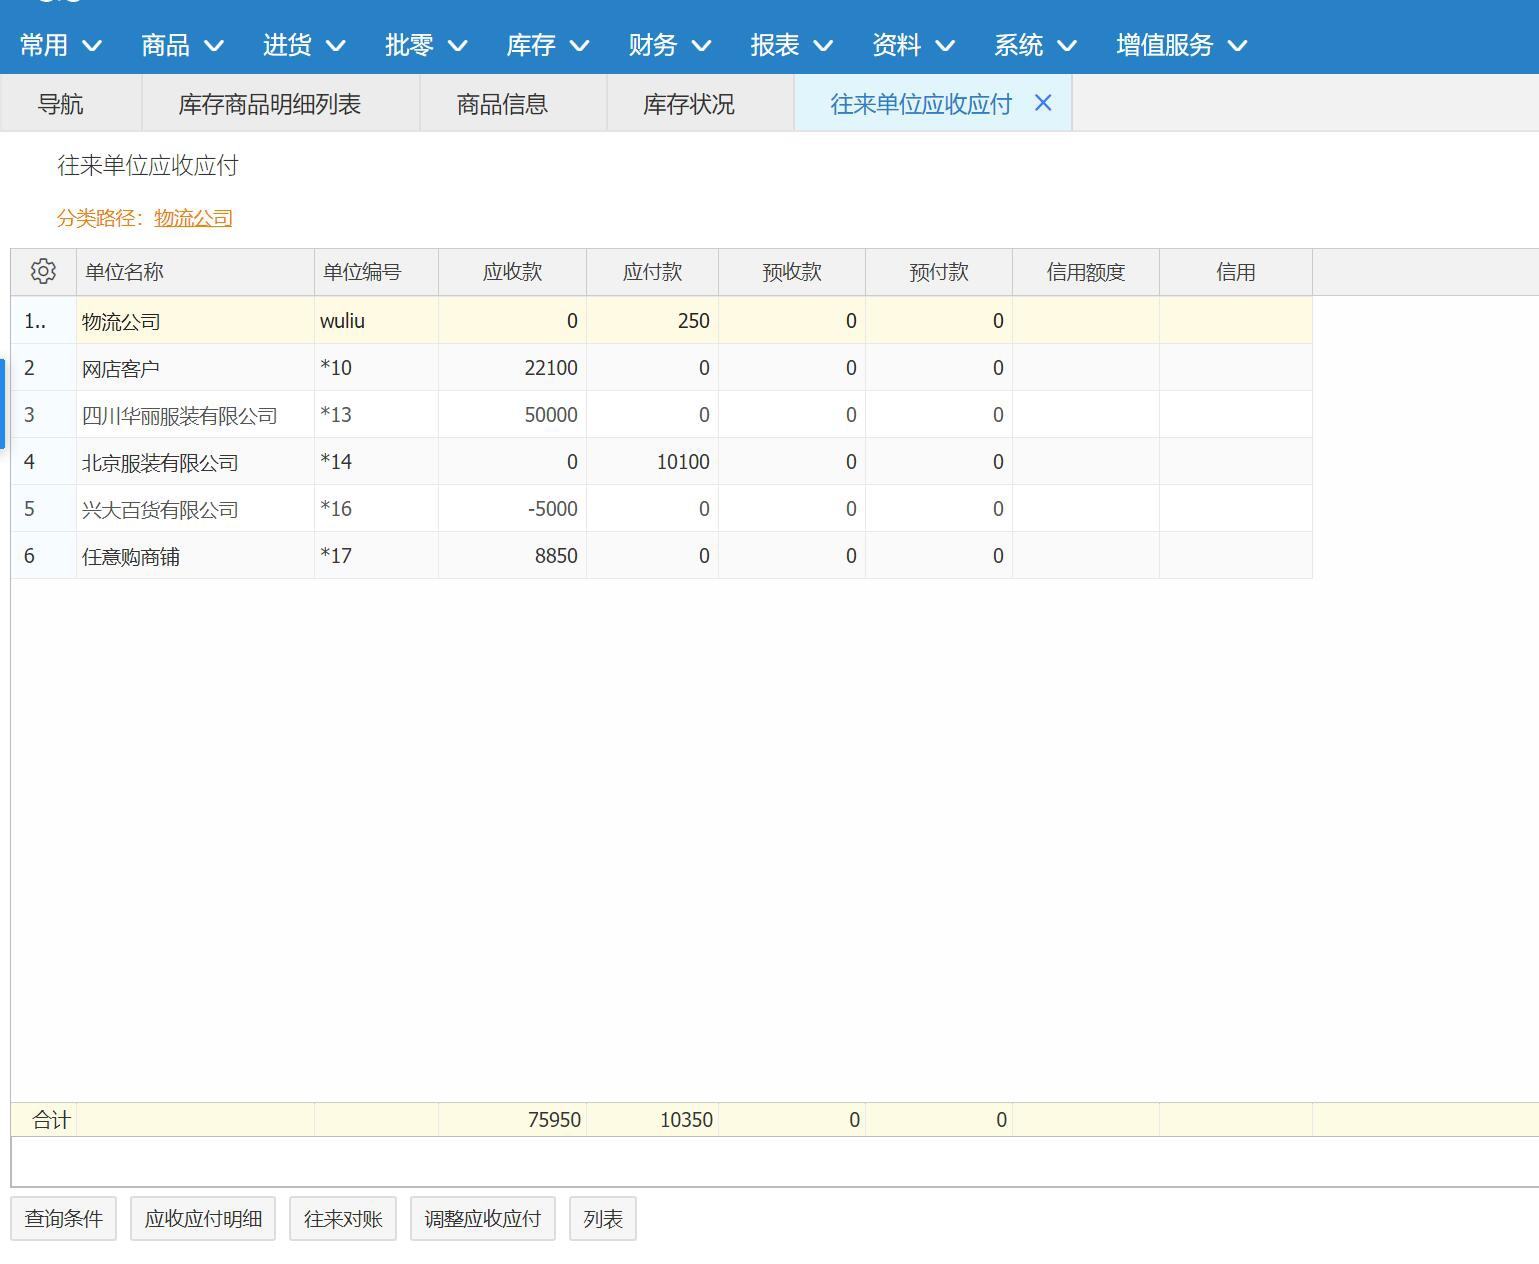This screenshot has width=1539, height=1264.
Task: Click the 查询条件 button
Action: coord(63,1219)
